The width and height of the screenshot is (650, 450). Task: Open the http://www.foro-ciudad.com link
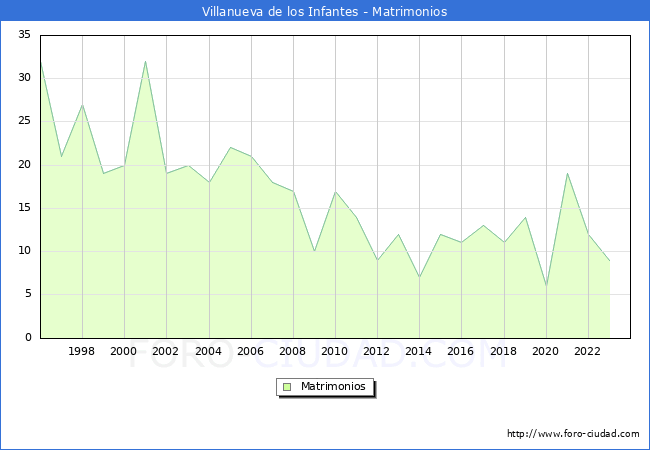coord(573,434)
